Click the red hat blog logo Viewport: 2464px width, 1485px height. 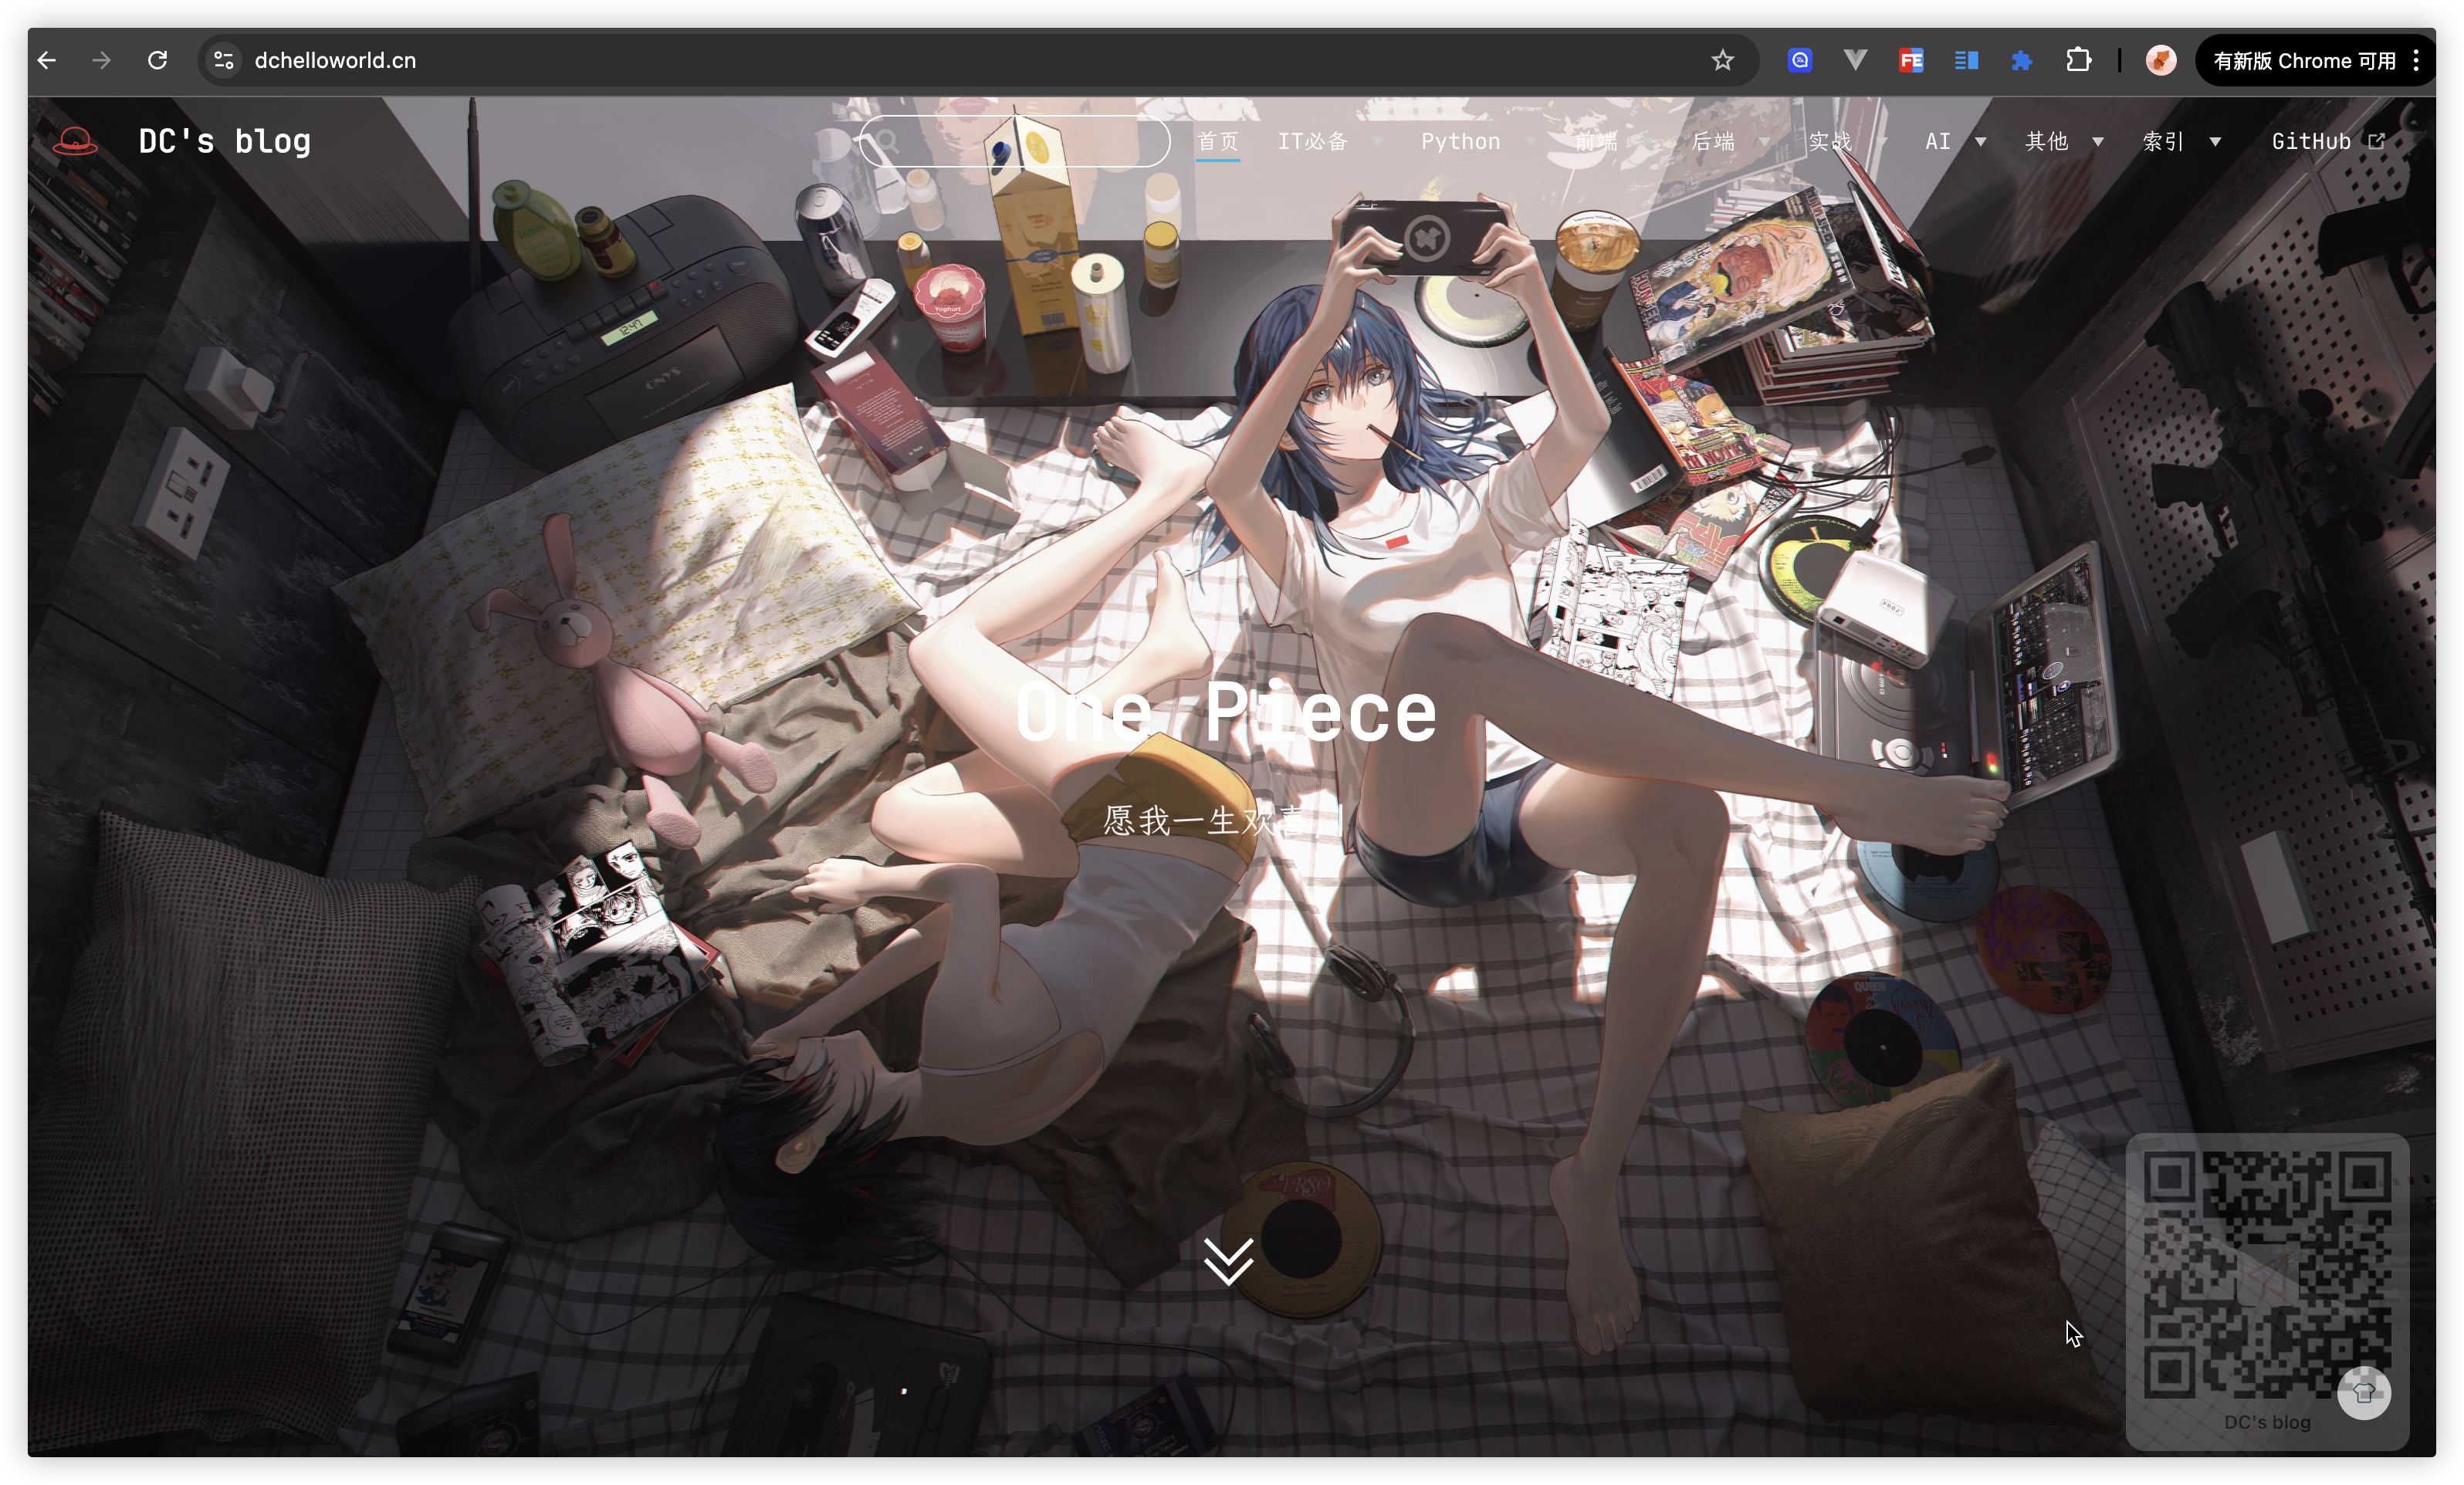click(75, 141)
